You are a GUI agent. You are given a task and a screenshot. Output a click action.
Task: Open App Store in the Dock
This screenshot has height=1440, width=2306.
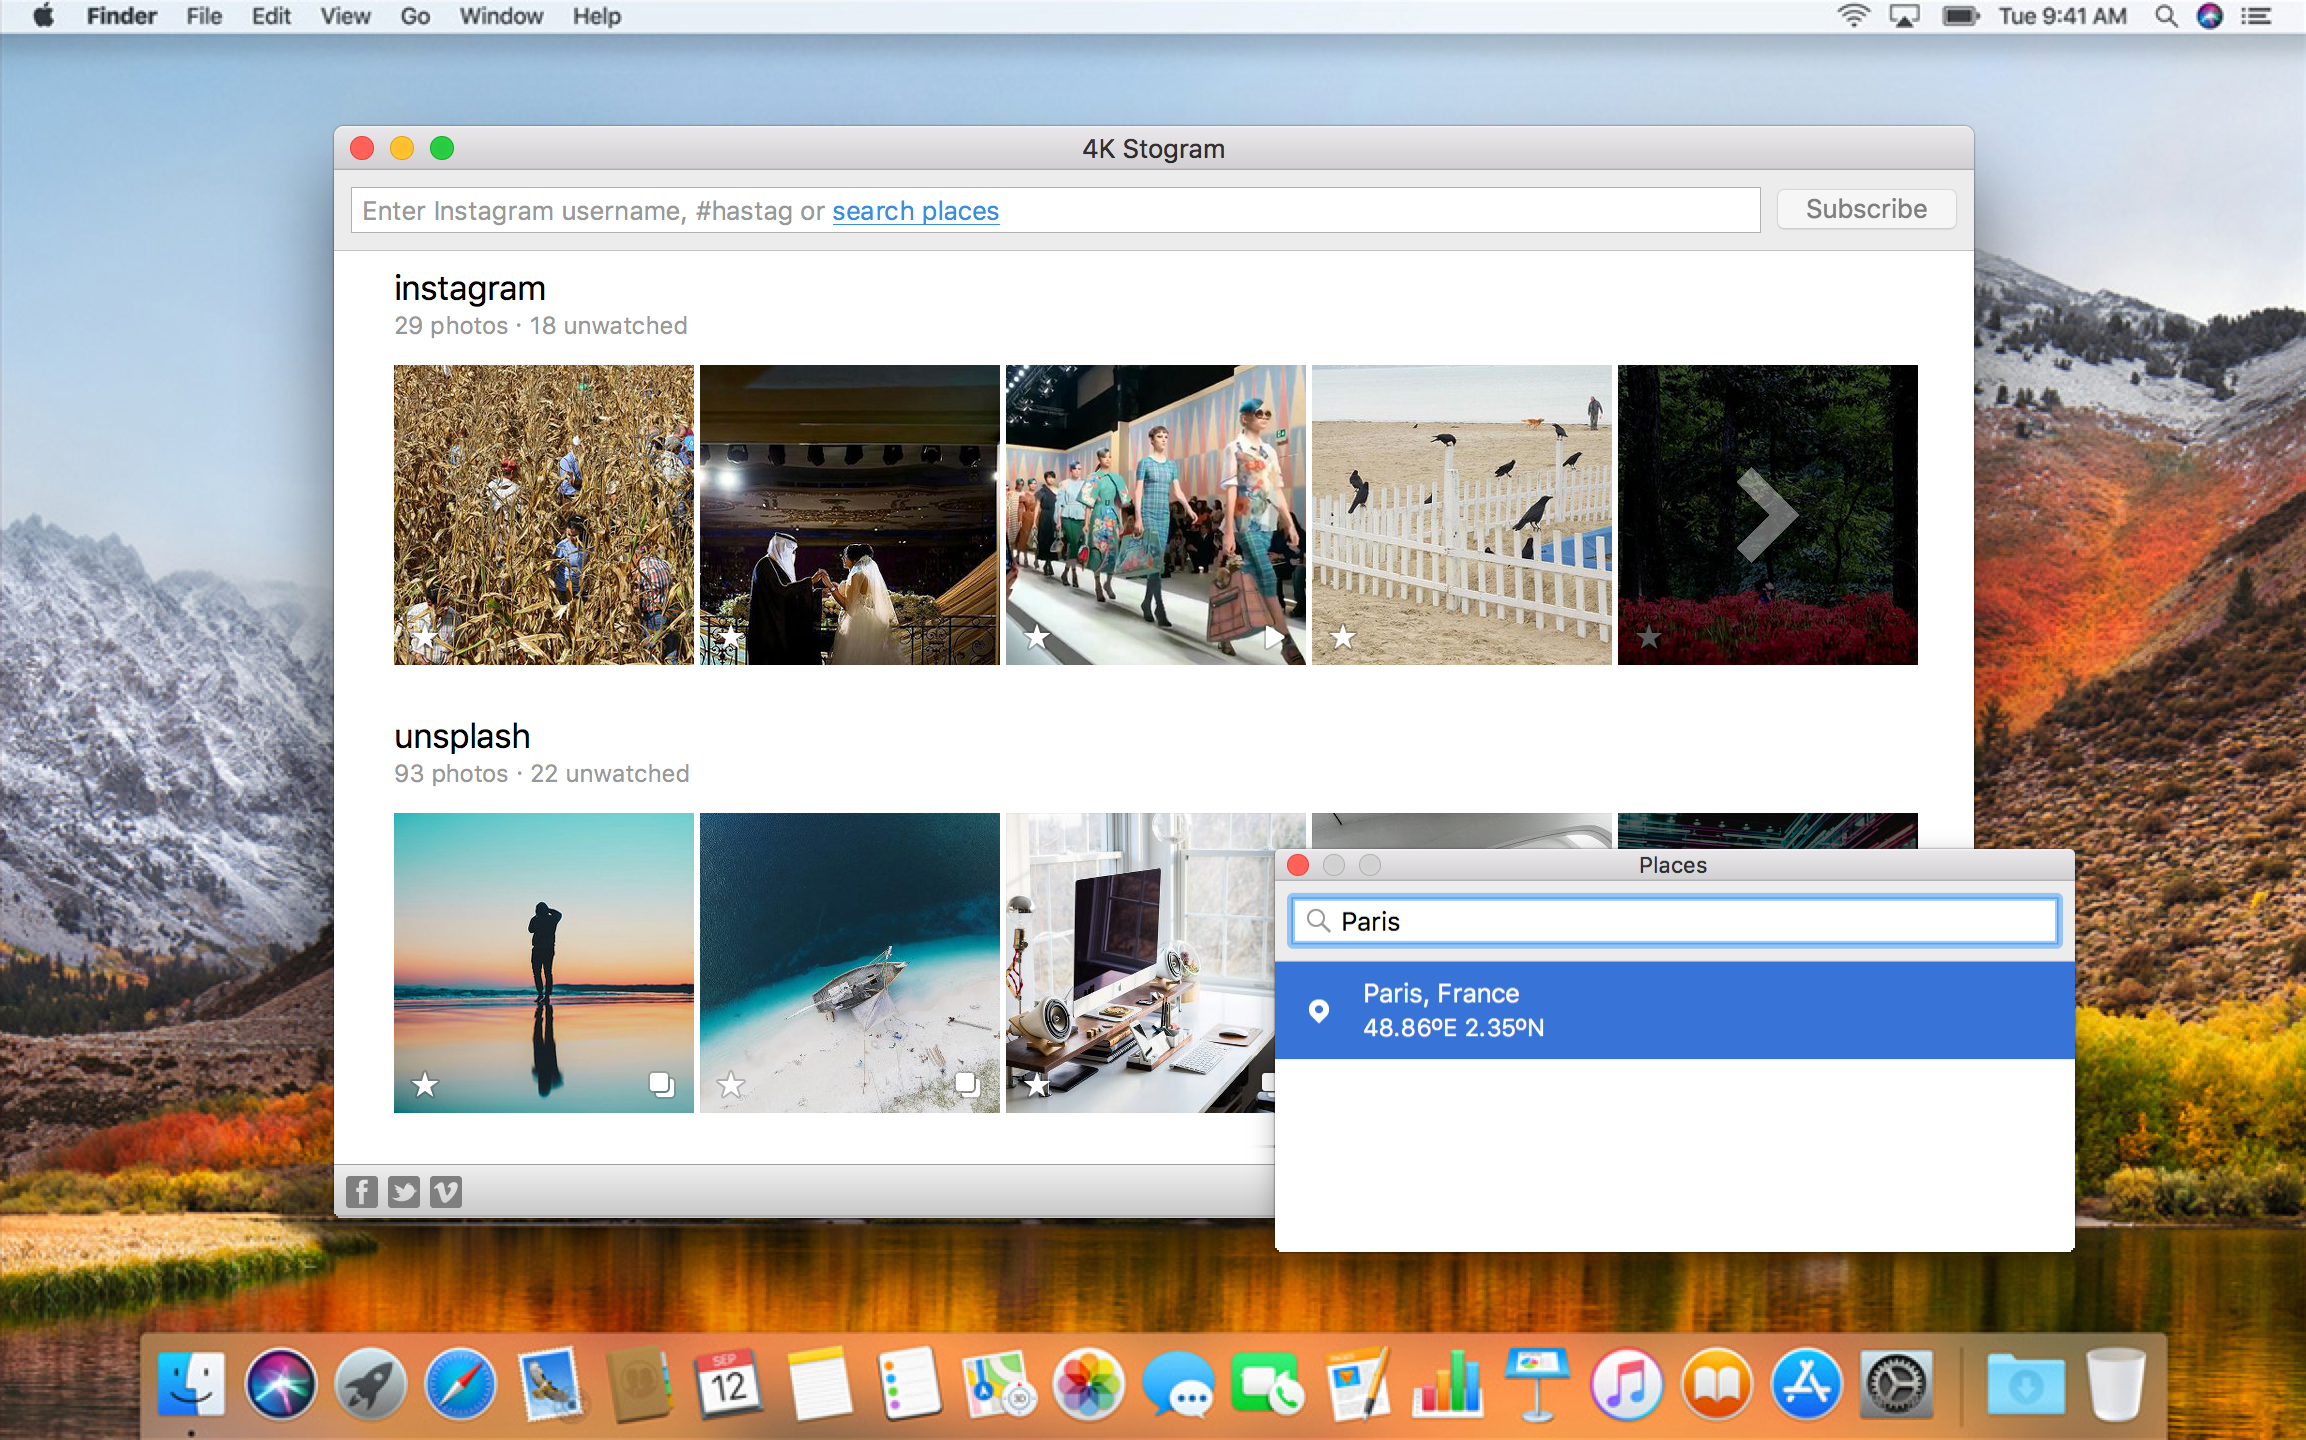1806,1384
